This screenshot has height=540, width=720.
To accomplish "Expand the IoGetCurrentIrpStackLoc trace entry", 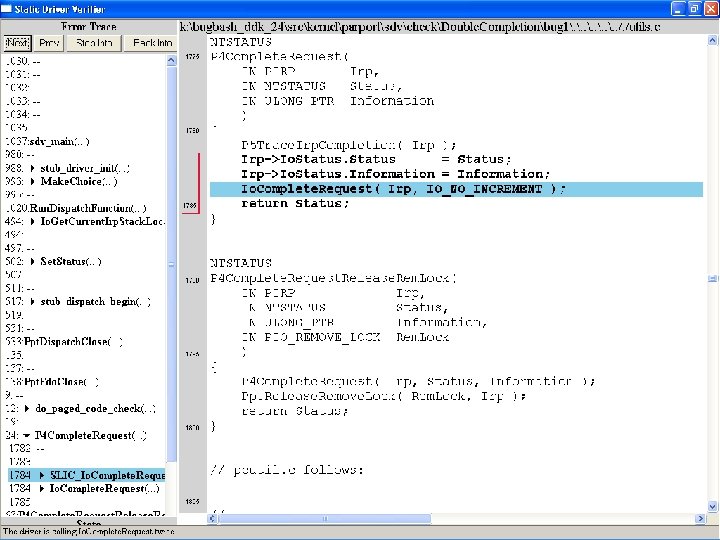I will coord(33,221).
